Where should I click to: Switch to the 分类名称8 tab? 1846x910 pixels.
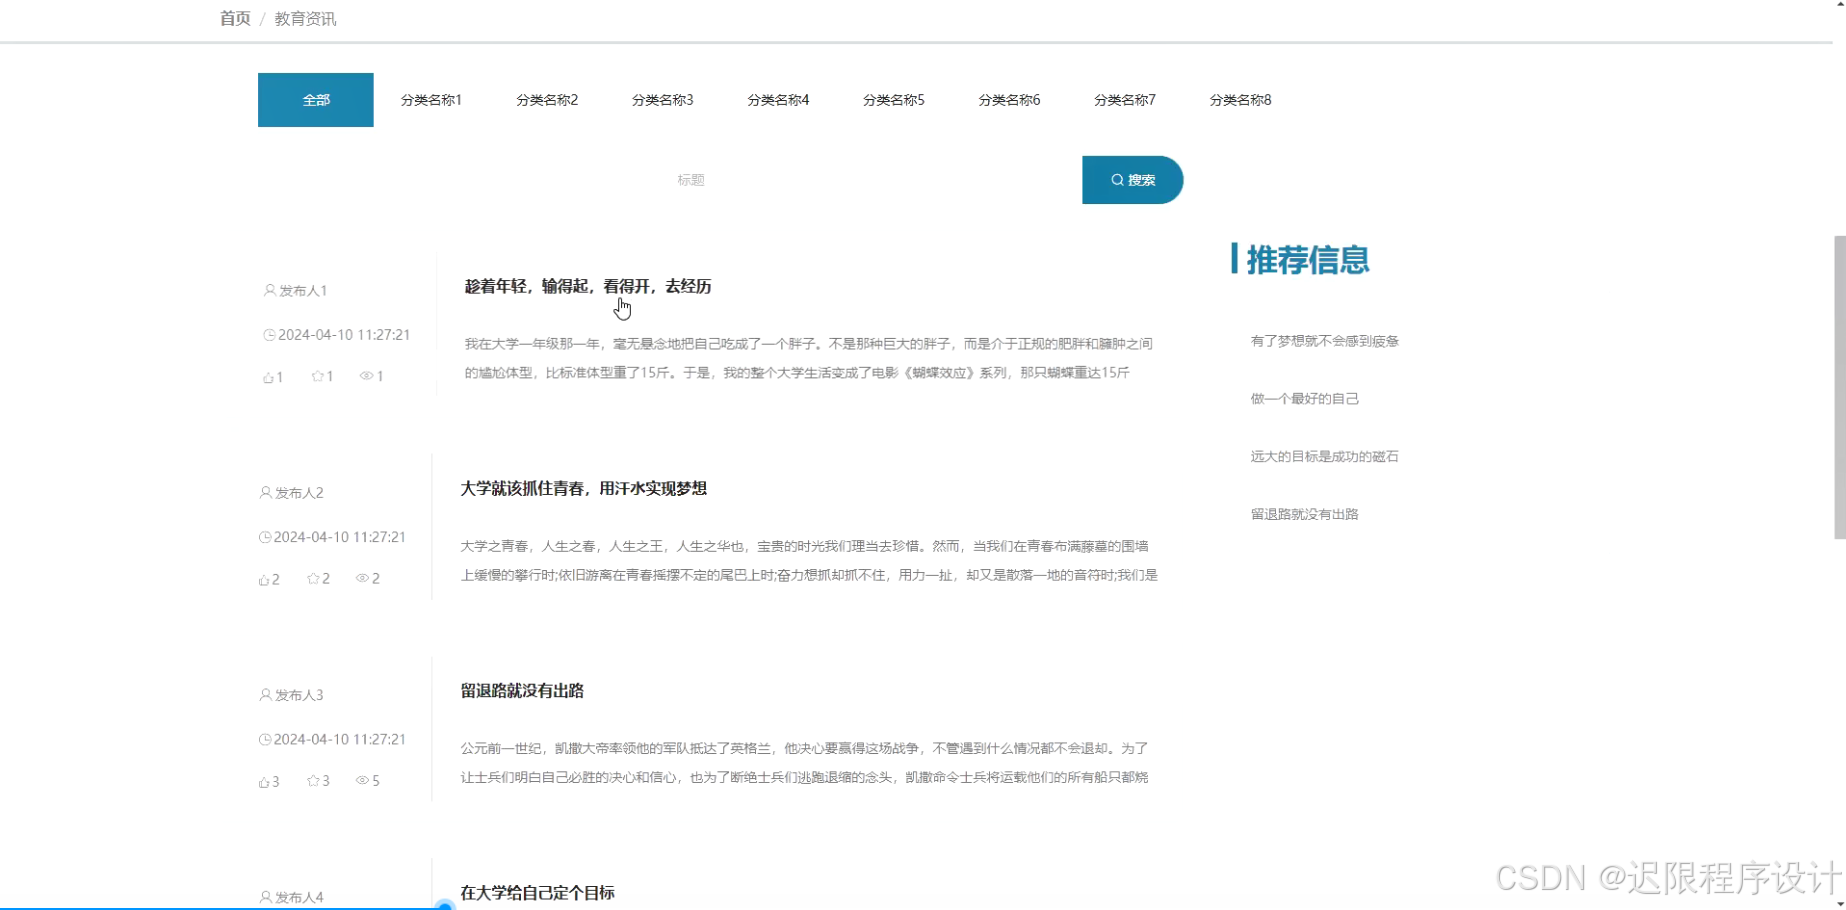(x=1240, y=100)
